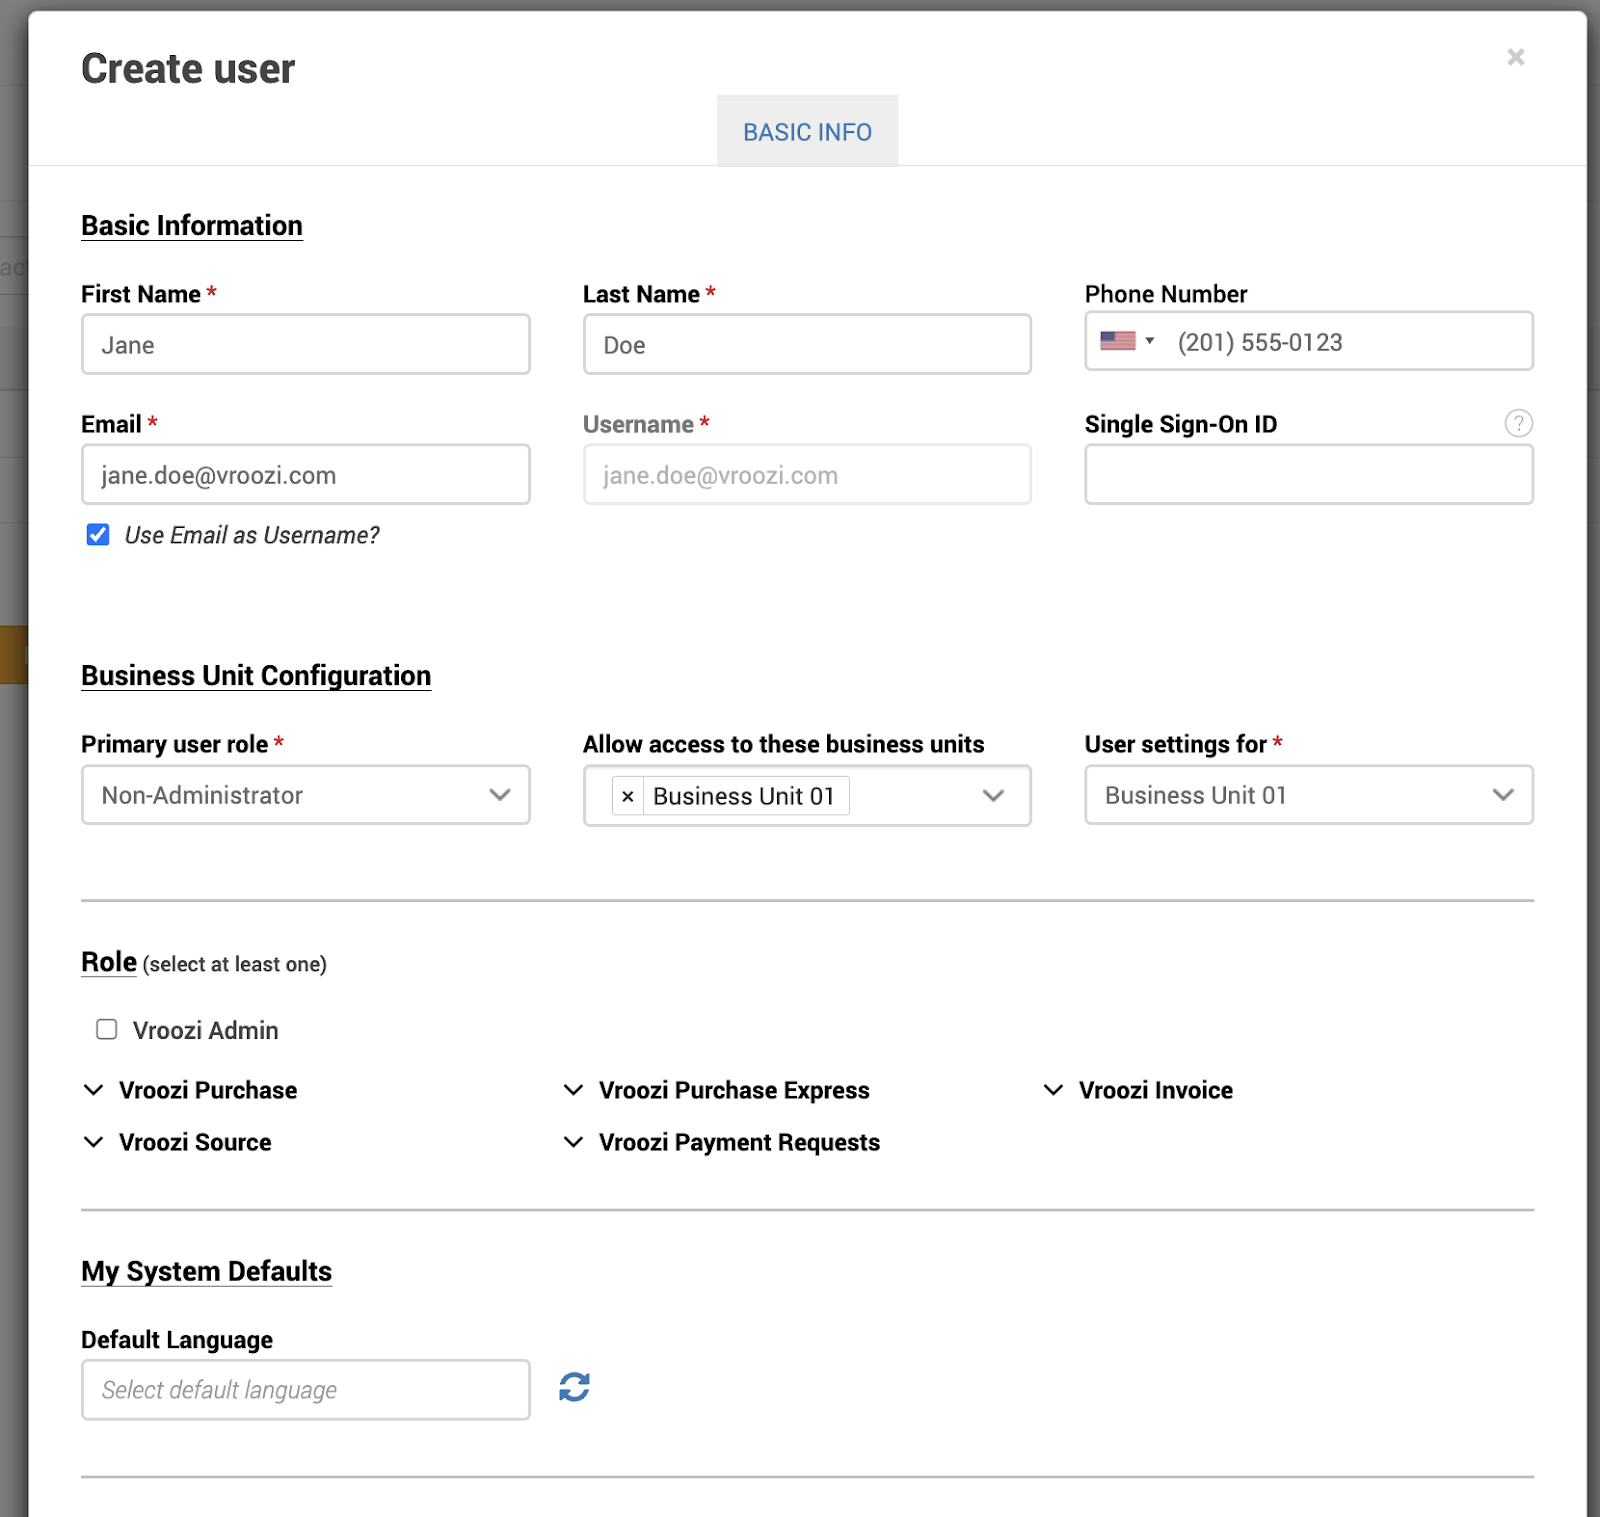Click the Email input field
This screenshot has width=1600, height=1517.
306,475
